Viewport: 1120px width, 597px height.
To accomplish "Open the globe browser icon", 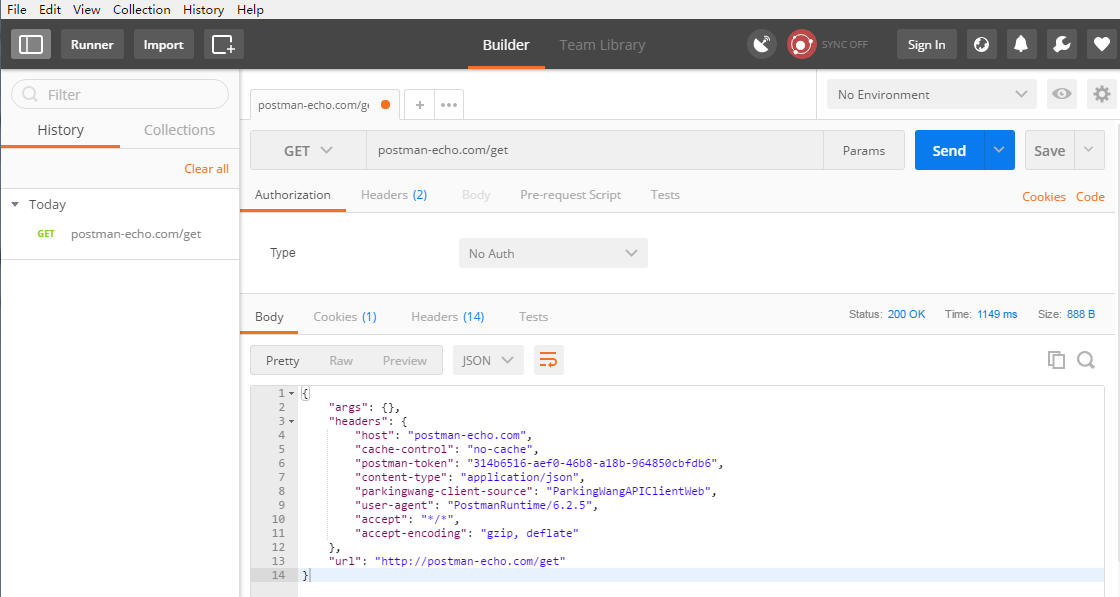I will tap(981, 44).
